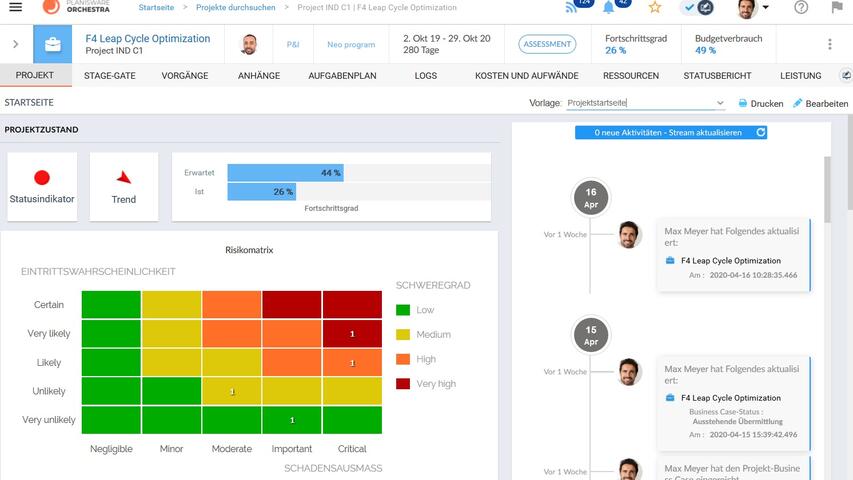
Task: Open the three-dot project options menu
Action: (x=829, y=44)
